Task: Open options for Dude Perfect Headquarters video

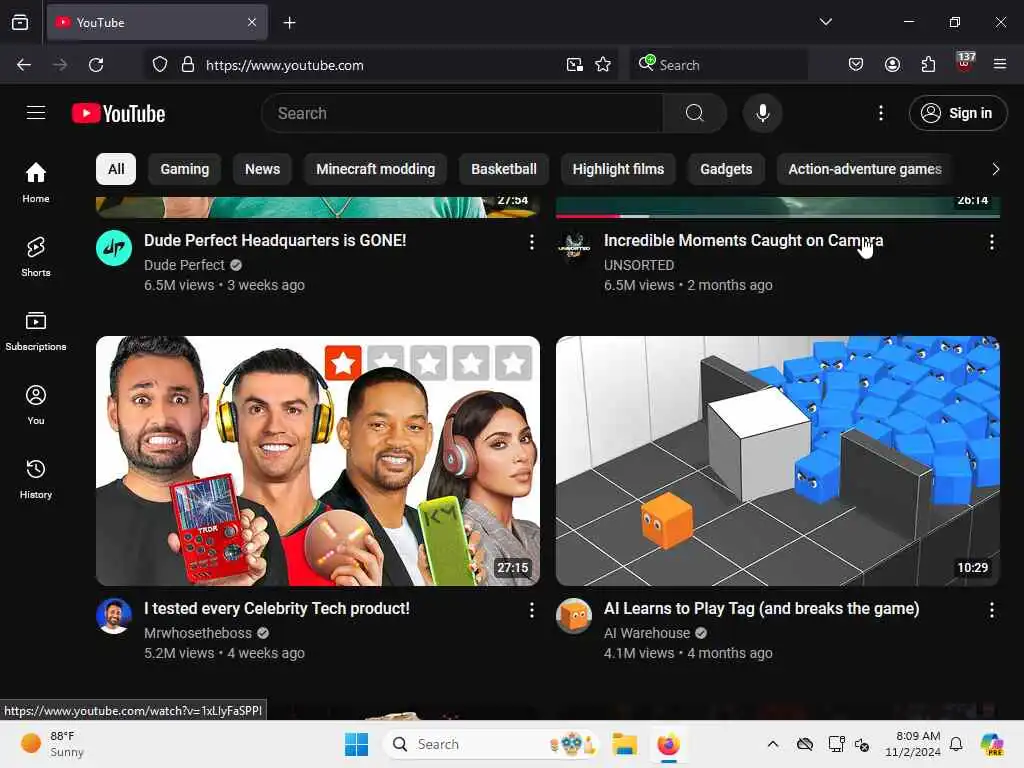Action: [532, 242]
